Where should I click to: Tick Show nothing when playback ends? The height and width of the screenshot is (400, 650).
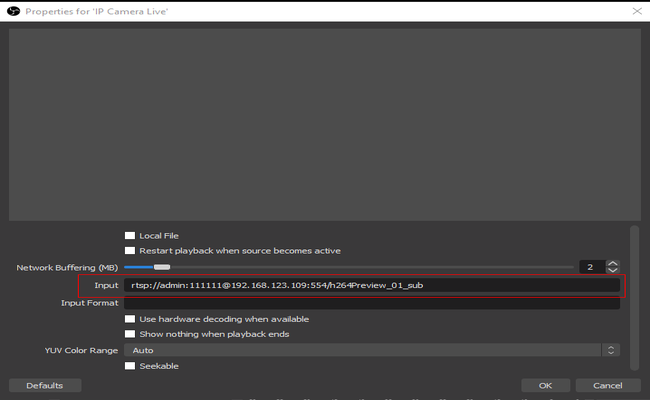[129, 334]
